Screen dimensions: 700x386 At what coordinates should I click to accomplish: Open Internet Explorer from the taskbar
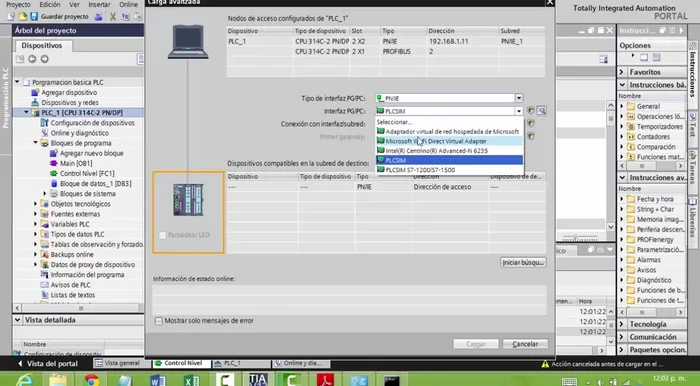click(25, 381)
